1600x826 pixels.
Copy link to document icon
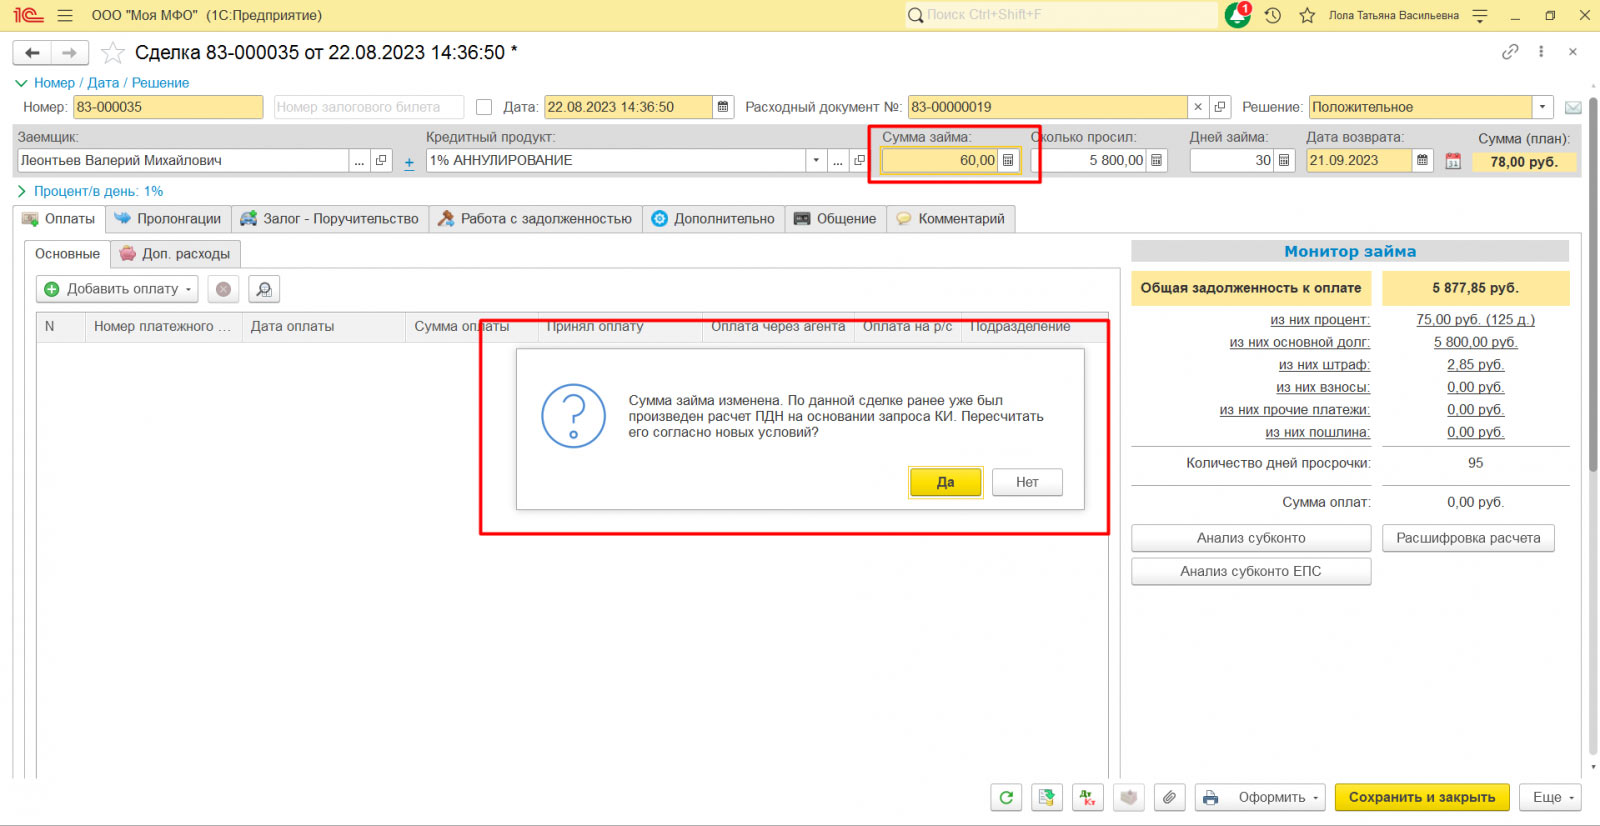point(1510,52)
